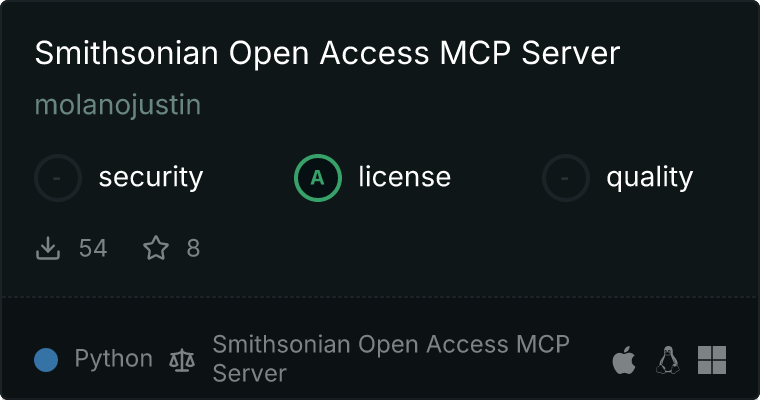Open the Smithsonian Open Access MCP Server title

point(327,53)
